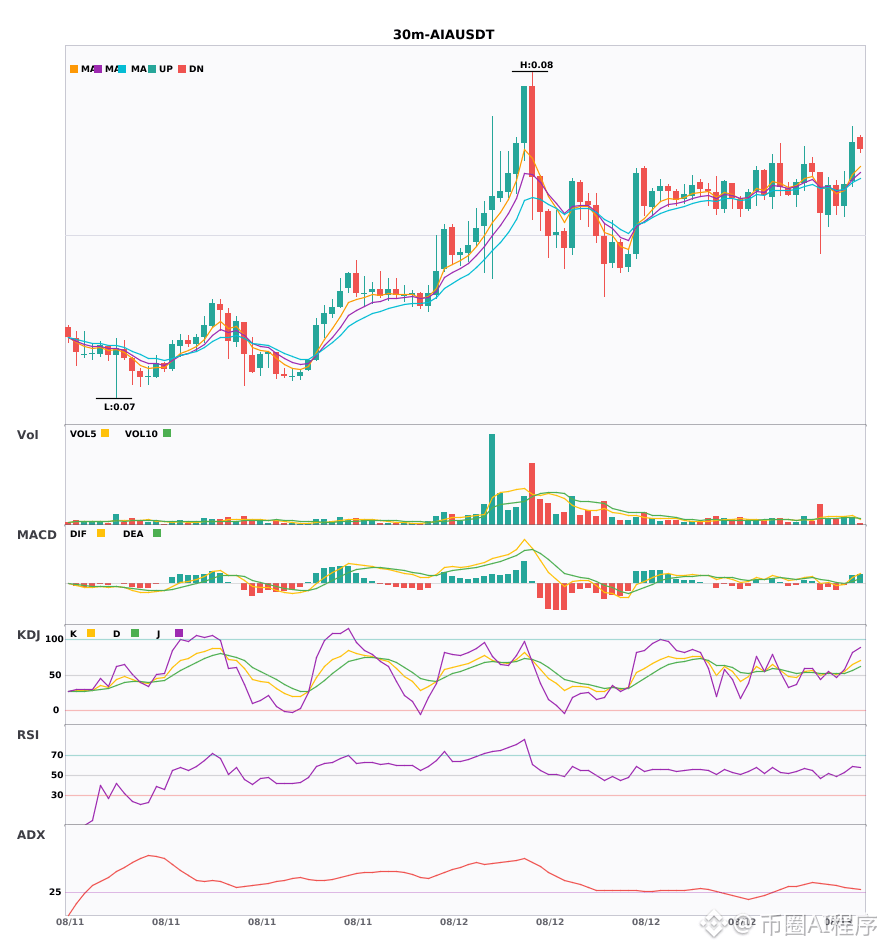Viewport: 885px width, 950px height.
Task: Click the teal UP legend swatch
Action: click(x=152, y=69)
